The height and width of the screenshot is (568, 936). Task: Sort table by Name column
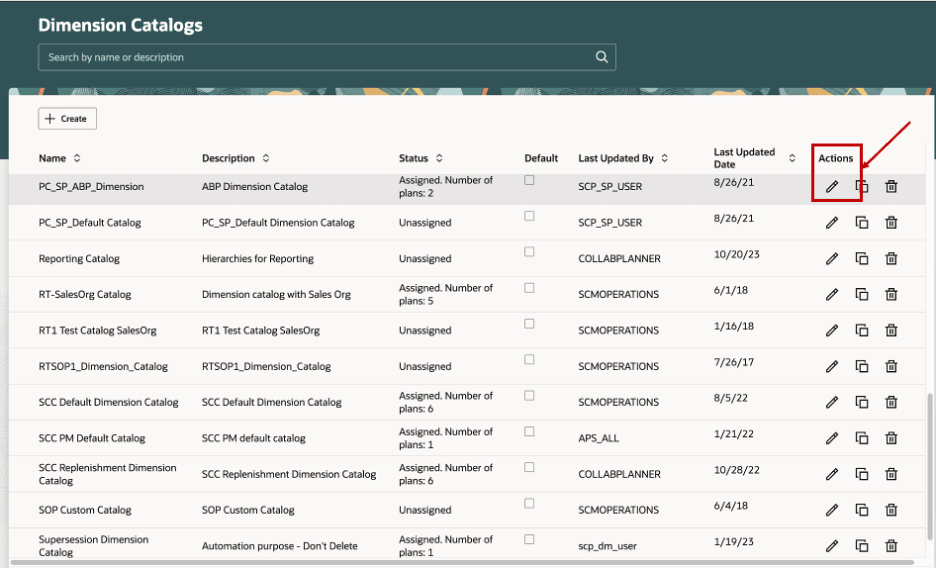coord(76,158)
